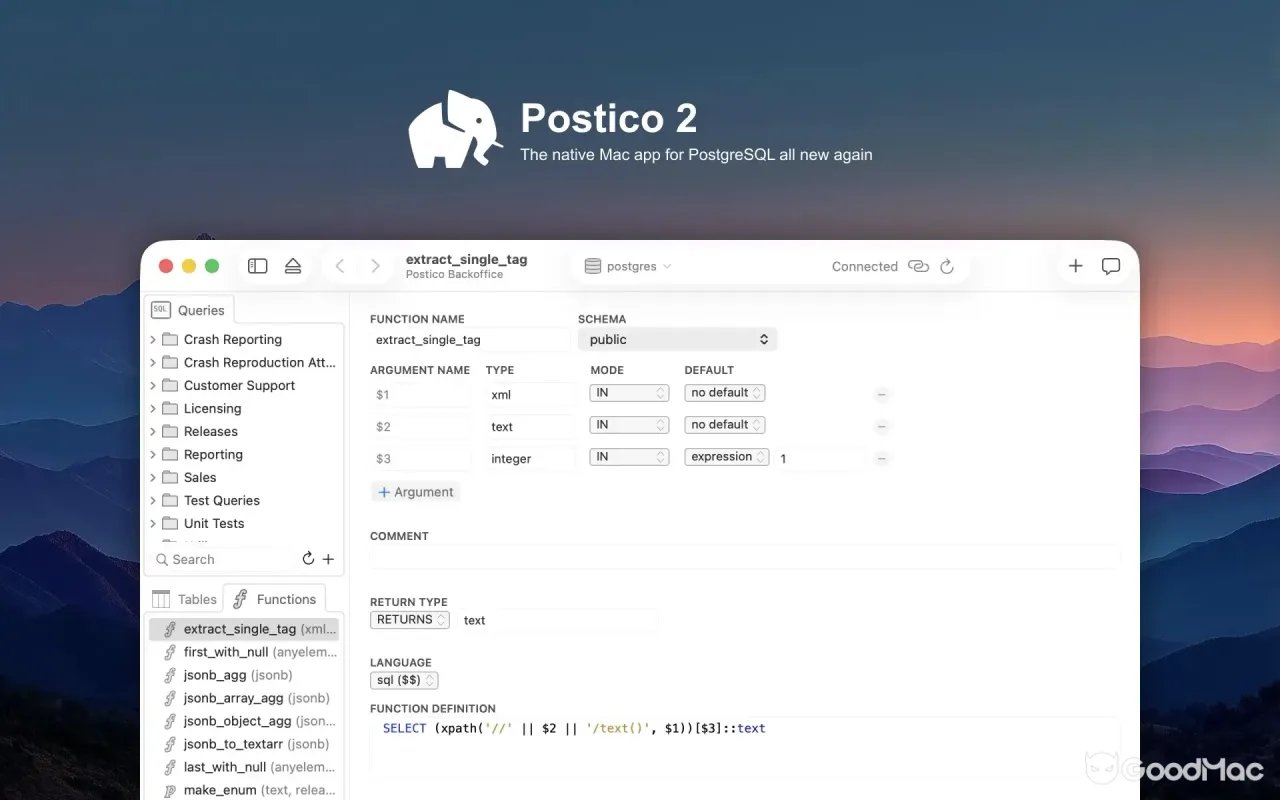
Task: Switch to the Tables tab
Action: [x=184, y=599]
